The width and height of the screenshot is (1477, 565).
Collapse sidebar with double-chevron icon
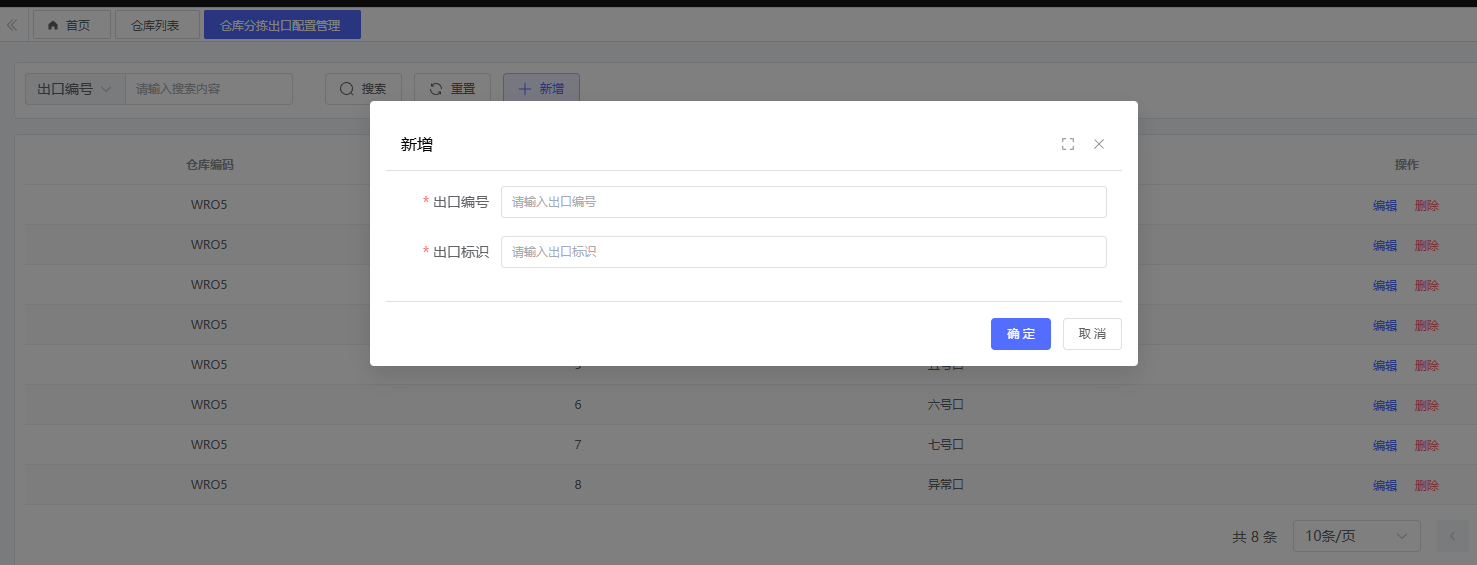[x=12, y=25]
